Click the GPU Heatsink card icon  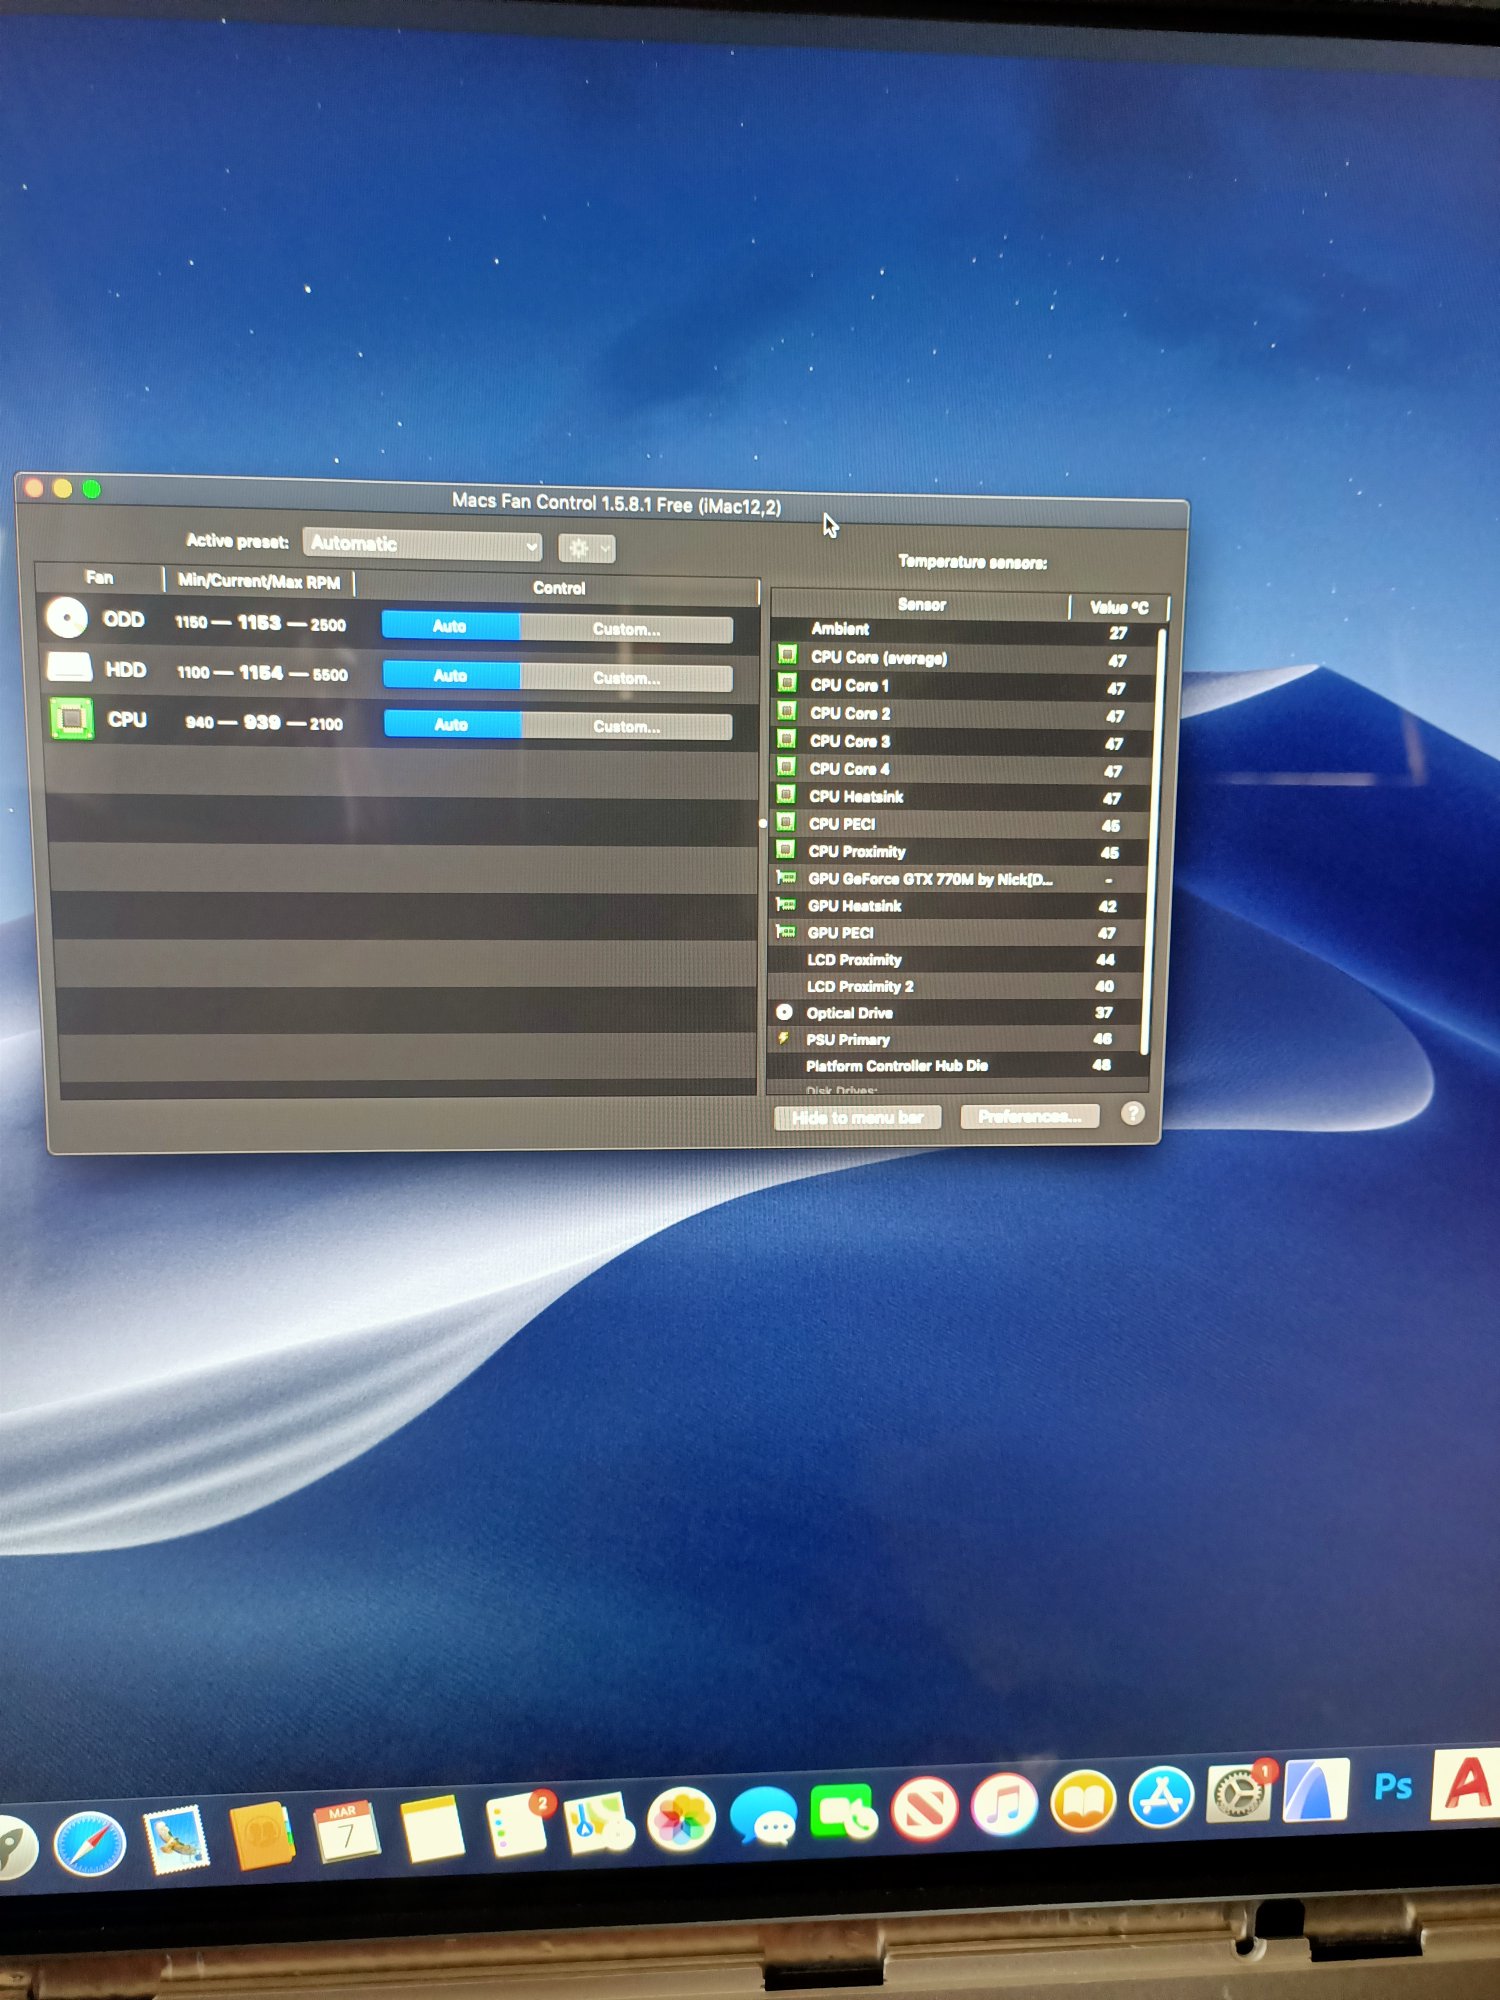pos(786,905)
